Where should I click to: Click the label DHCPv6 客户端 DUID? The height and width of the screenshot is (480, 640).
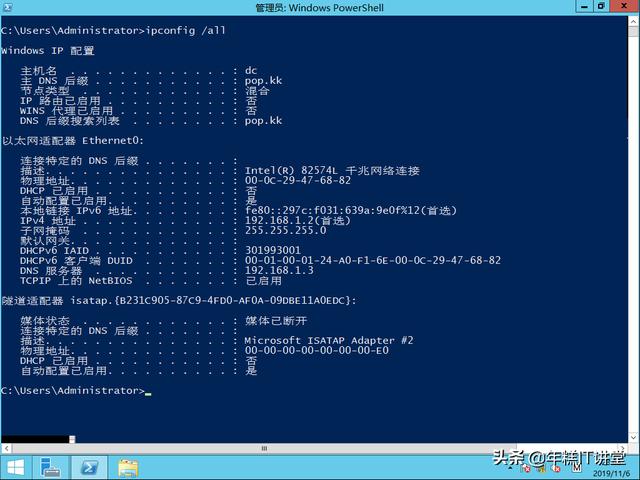coord(76,261)
